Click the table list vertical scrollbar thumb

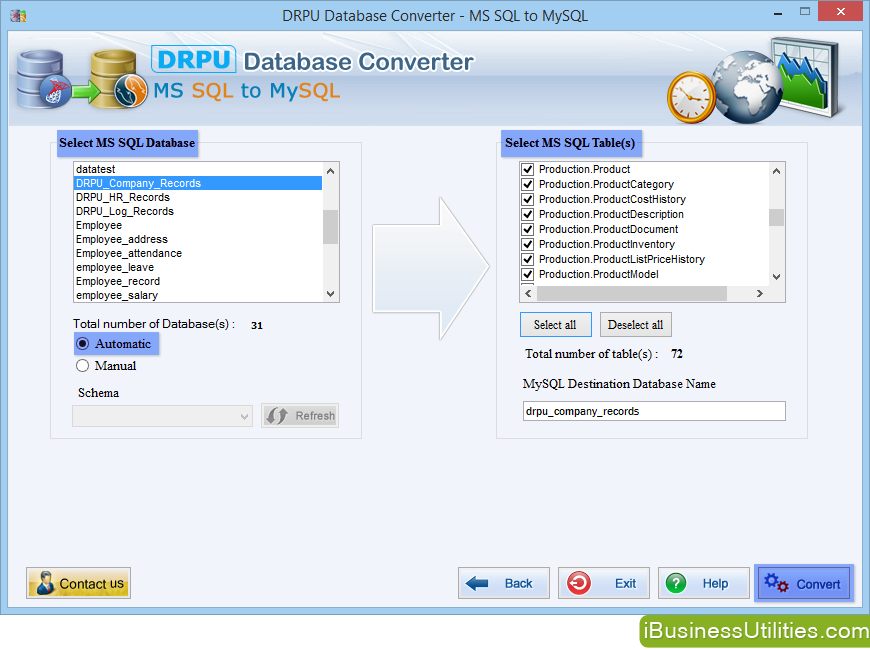tap(777, 217)
